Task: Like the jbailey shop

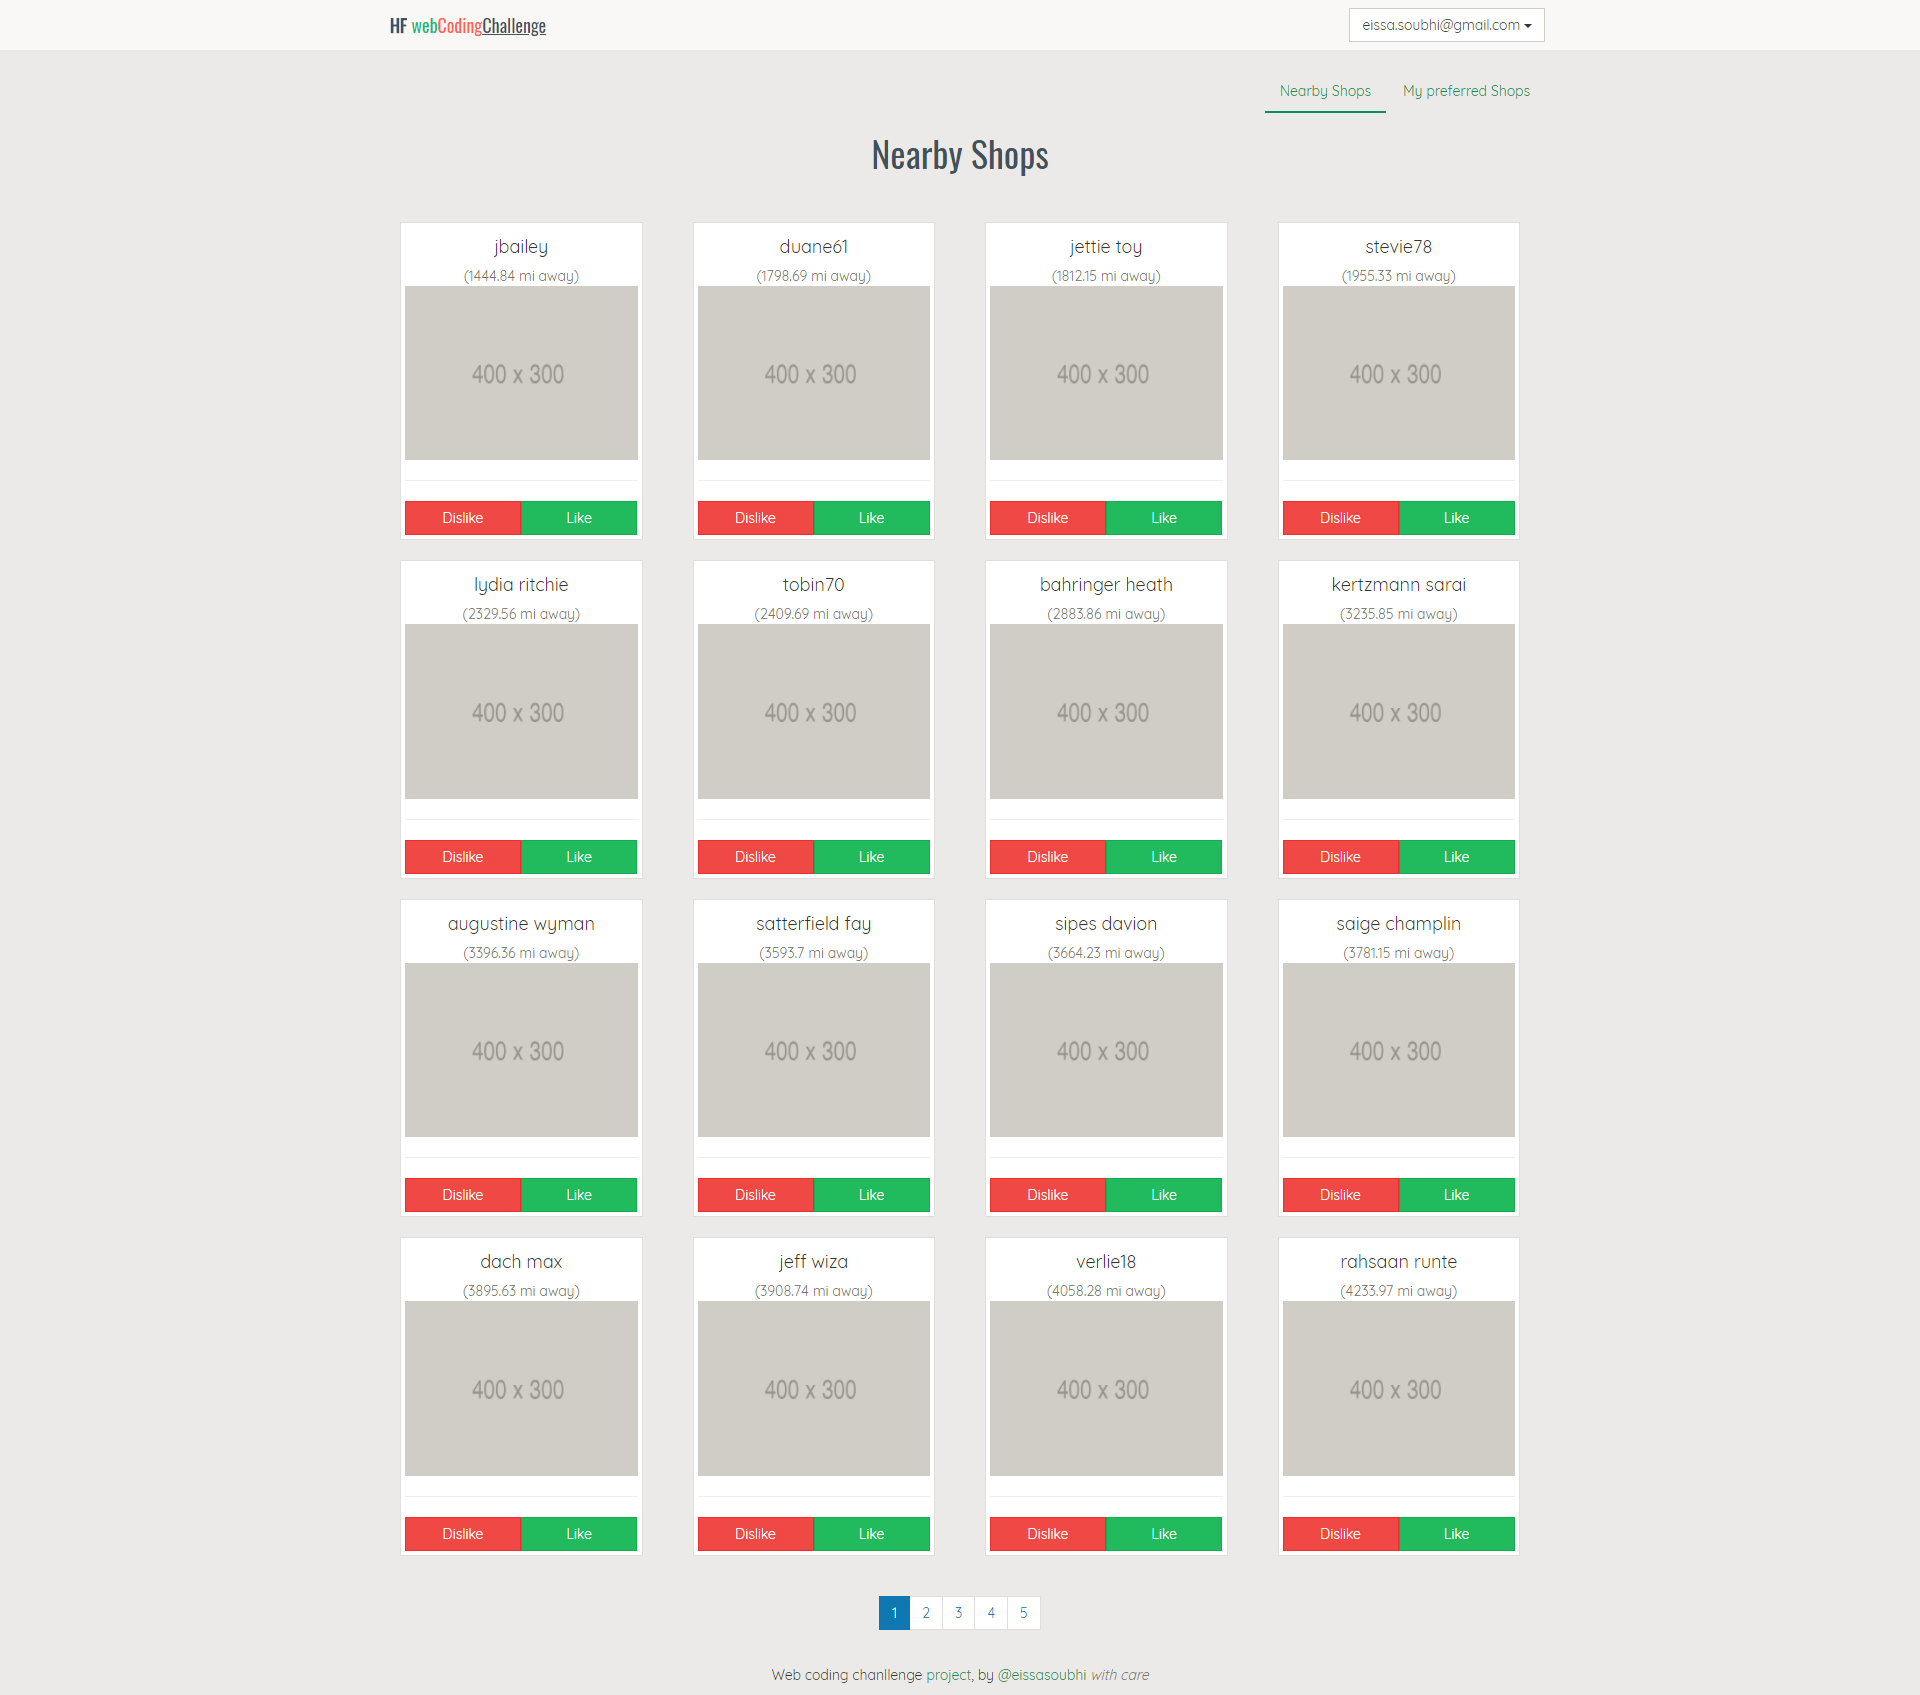Action: 578,518
